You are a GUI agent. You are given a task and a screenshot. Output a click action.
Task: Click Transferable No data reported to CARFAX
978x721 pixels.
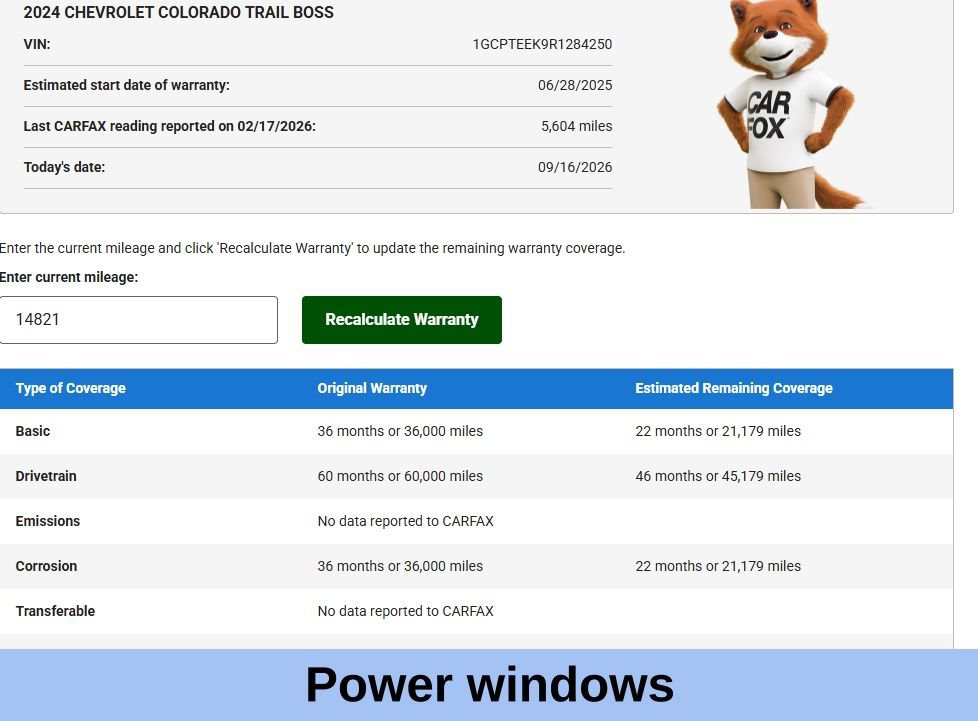click(405, 611)
